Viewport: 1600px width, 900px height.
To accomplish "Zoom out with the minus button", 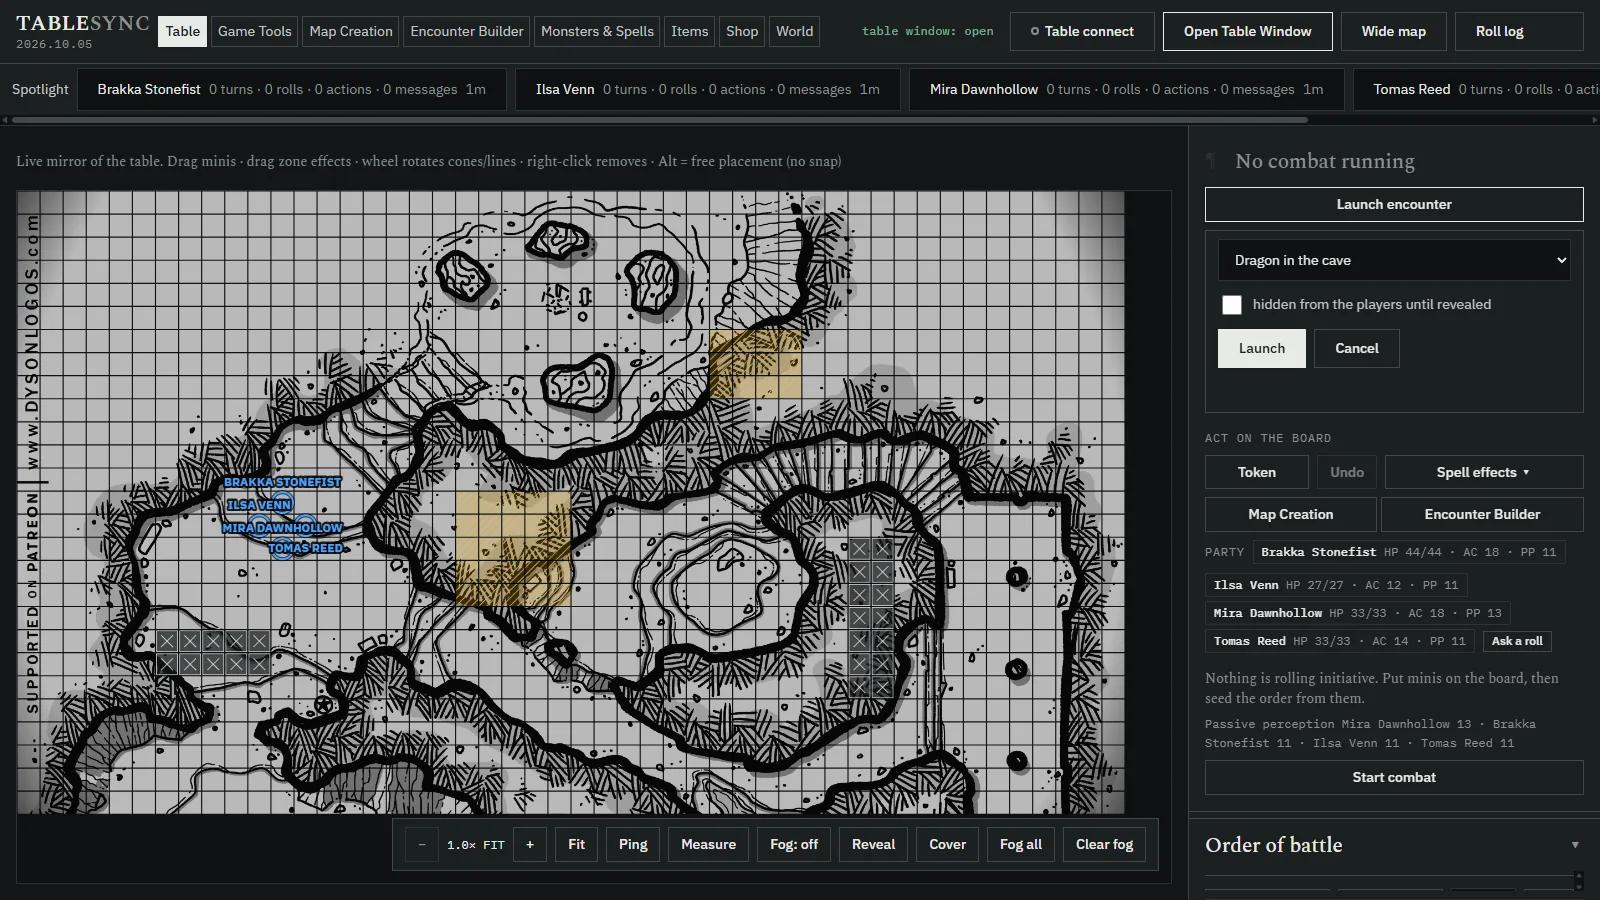I will click(x=422, y=844).
